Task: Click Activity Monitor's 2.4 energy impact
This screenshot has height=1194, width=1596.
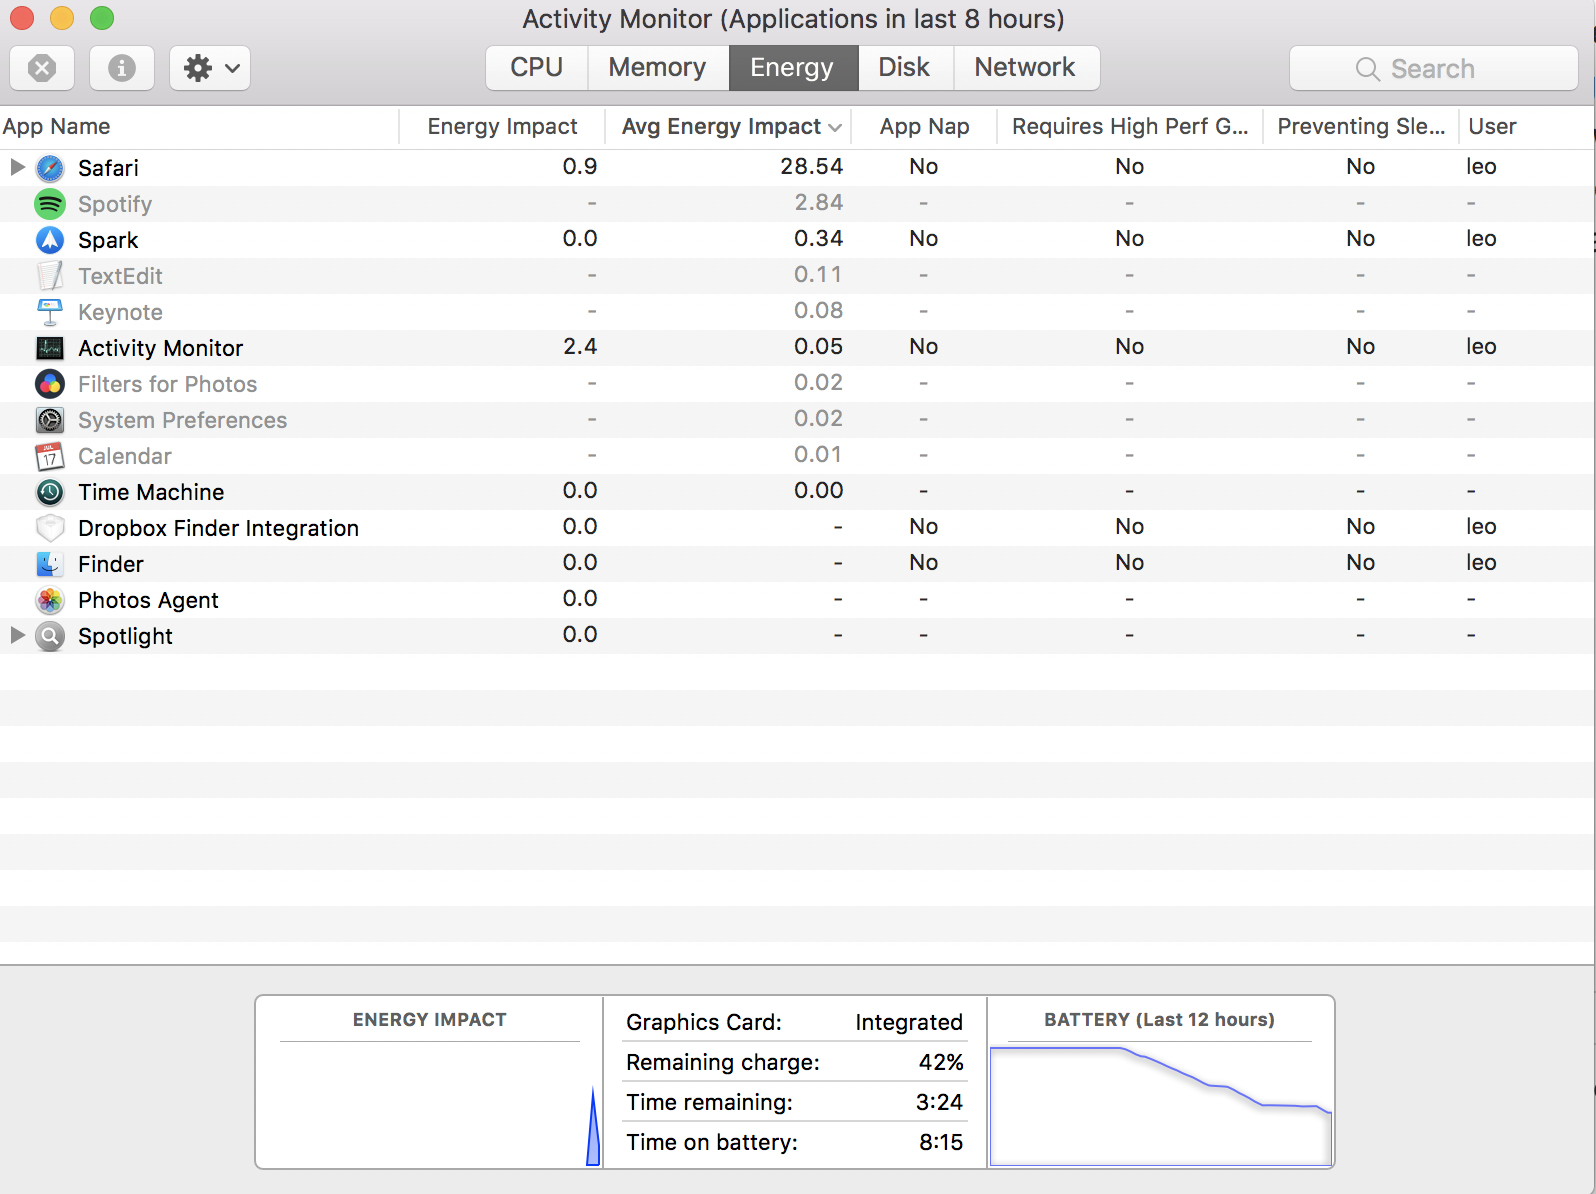Action: coord(580,346)
